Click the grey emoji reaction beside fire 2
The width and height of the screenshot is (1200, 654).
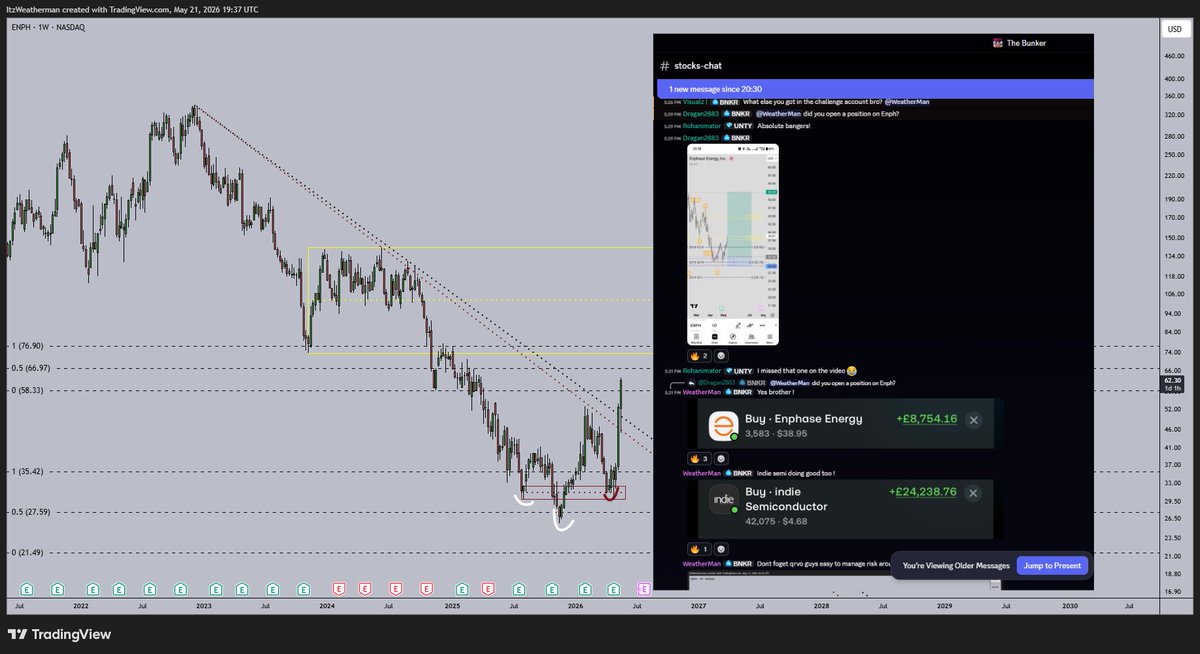coord(721,355)
